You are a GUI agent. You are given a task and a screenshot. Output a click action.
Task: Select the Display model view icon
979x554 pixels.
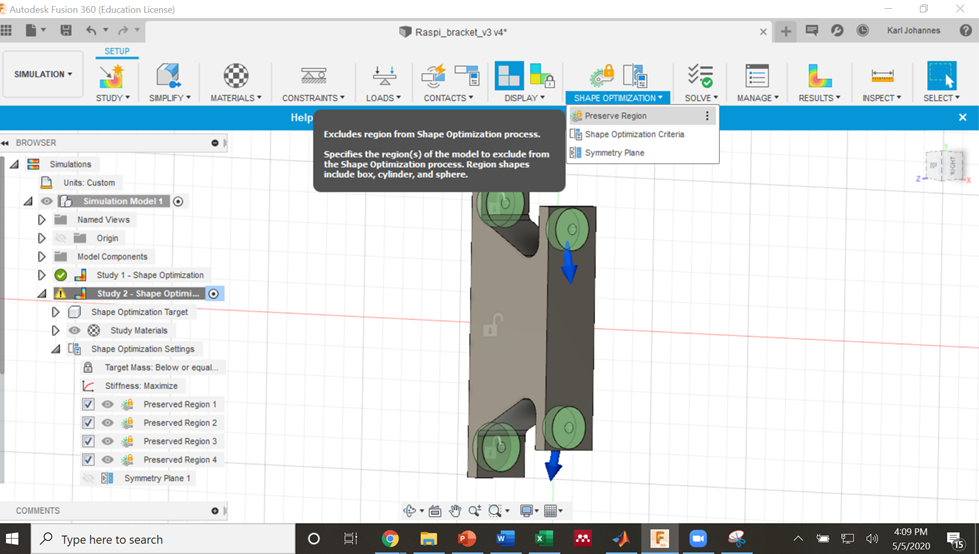pyautogui.click(x=509, y=76)
